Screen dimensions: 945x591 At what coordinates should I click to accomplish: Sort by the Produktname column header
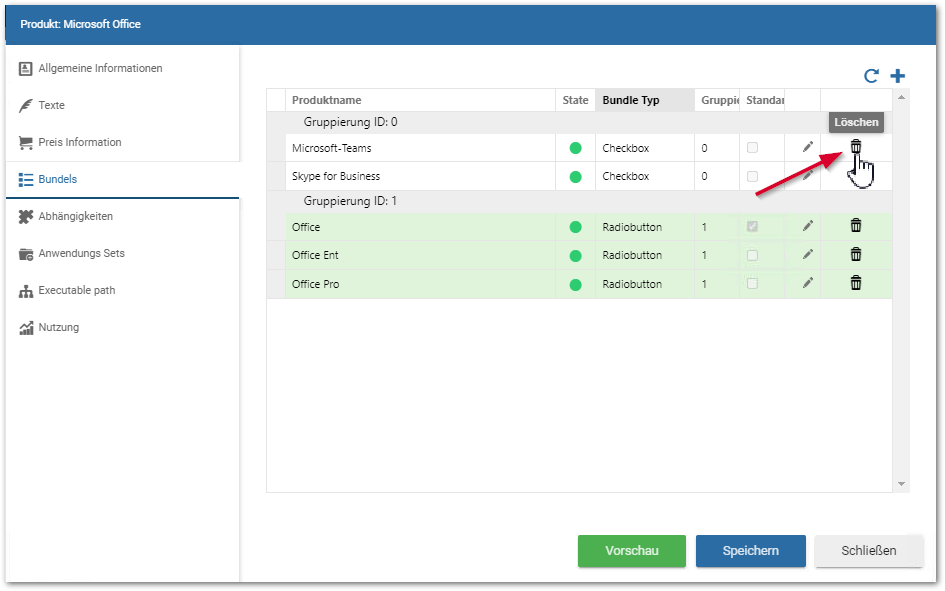(420, 101)
